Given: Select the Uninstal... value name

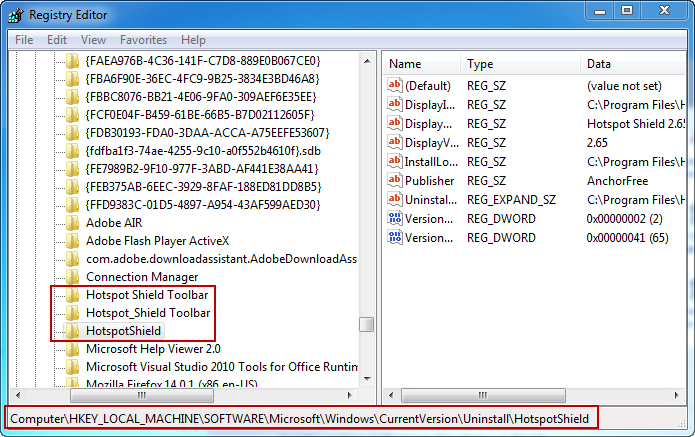Looking at the screenshot, I should (431, 199).
